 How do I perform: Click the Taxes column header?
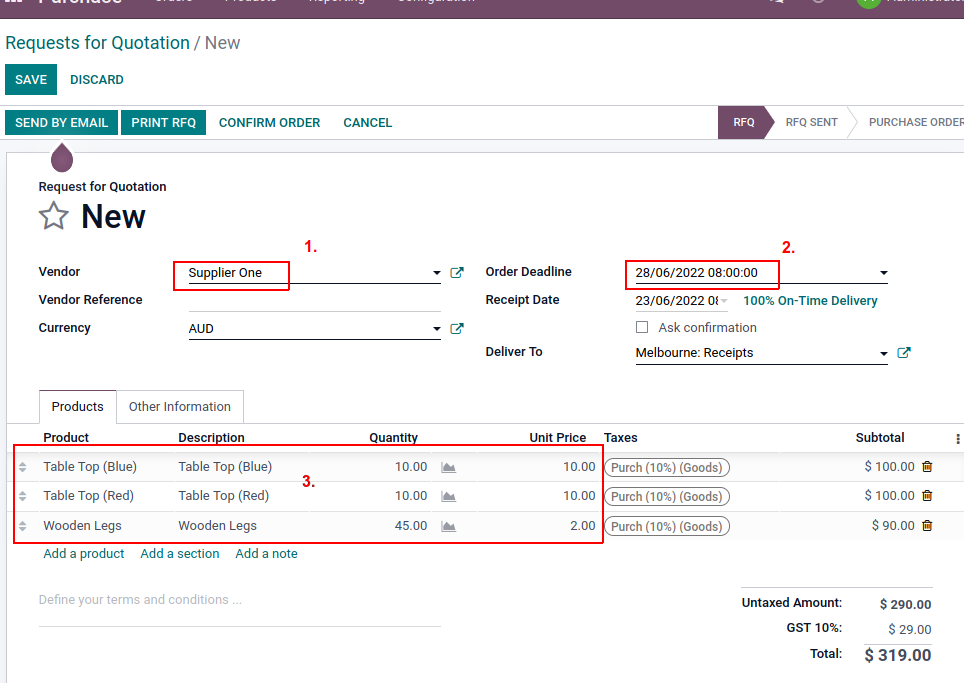coord(620,438)
